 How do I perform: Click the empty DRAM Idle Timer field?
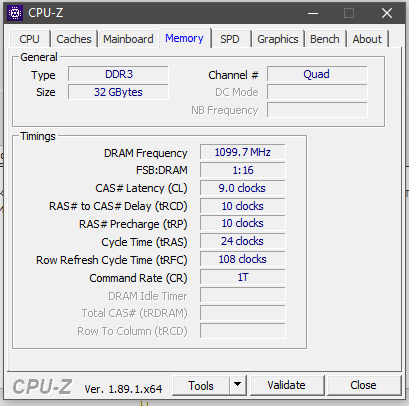243,295
